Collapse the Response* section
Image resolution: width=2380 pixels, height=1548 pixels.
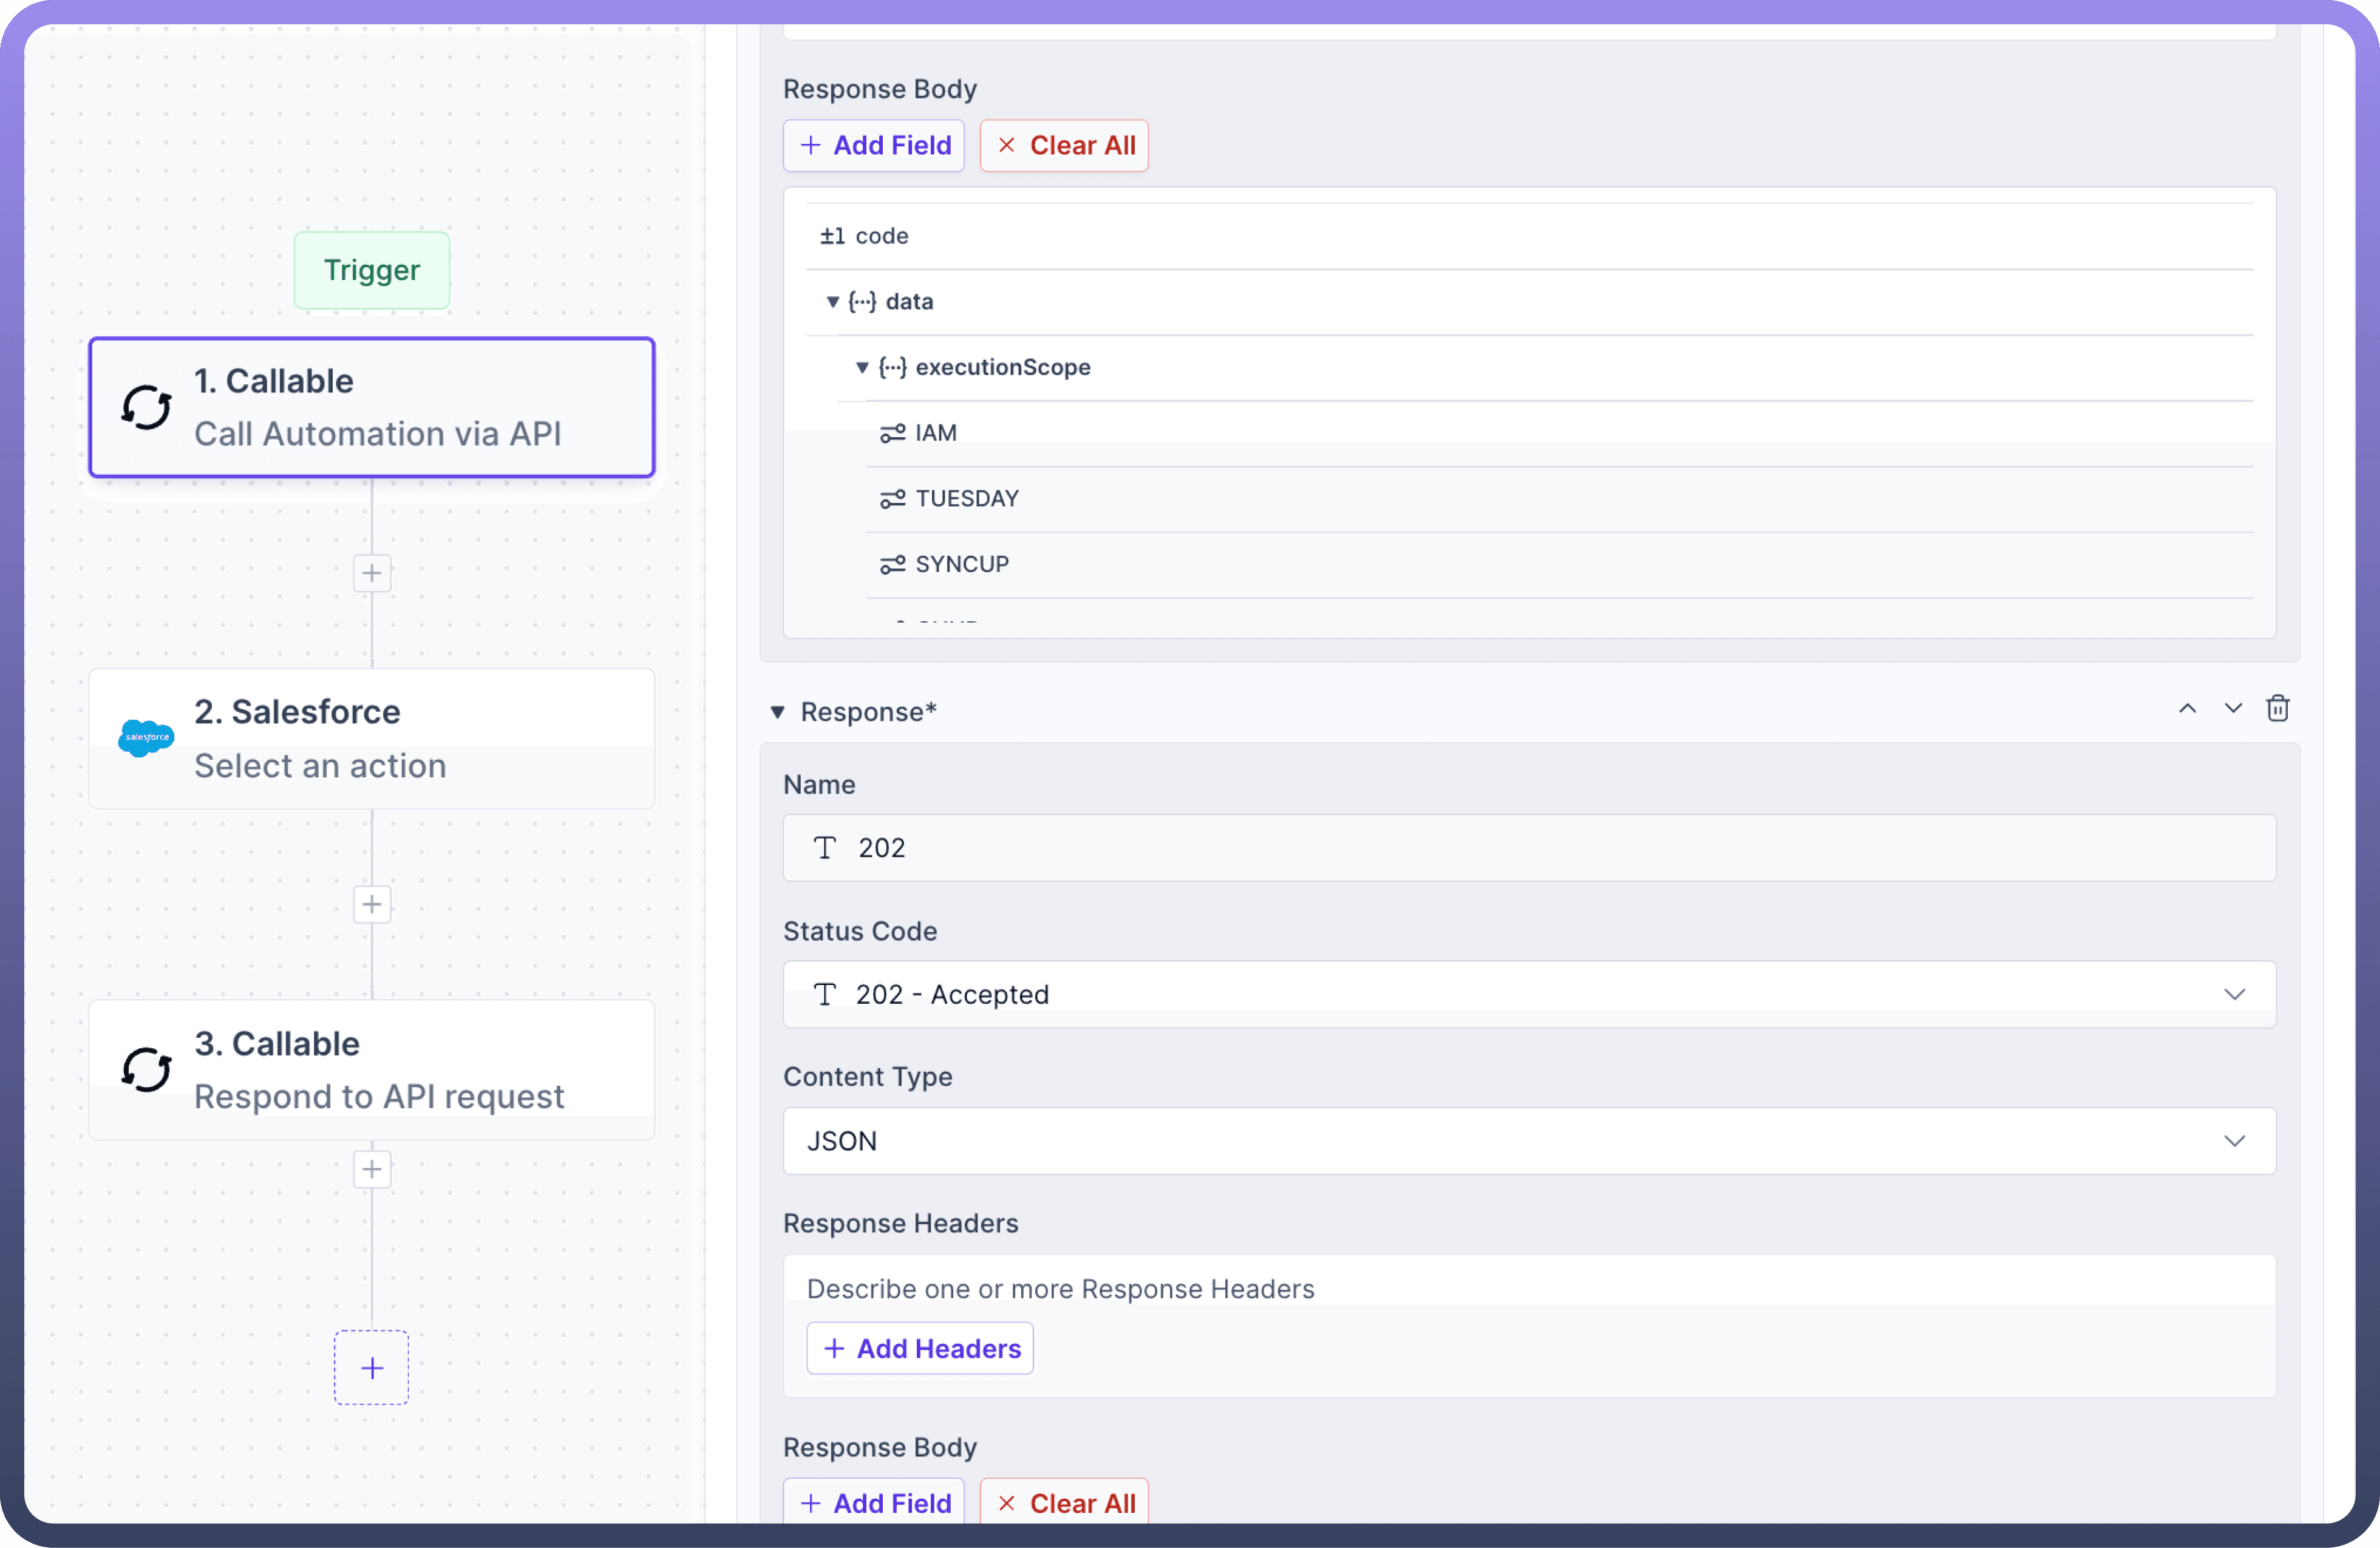[x=777, y=712]
